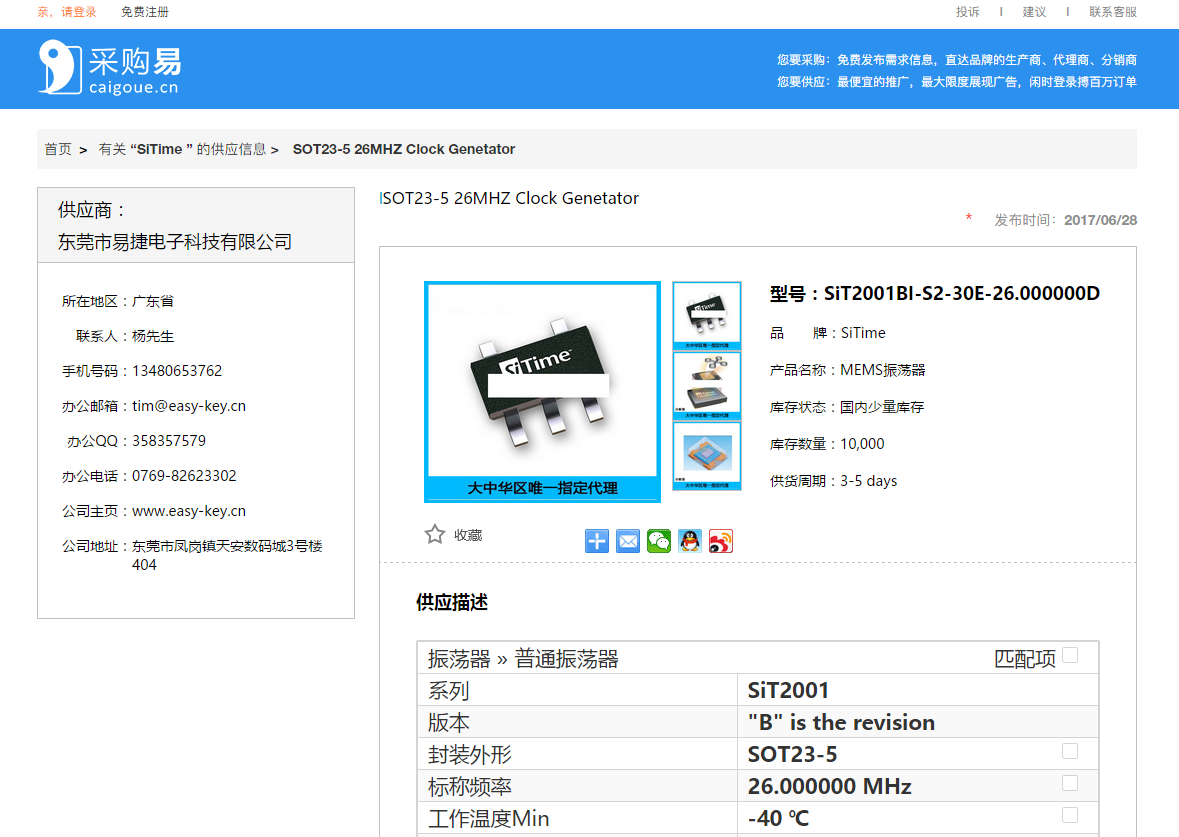The image size is (1179, 837).
Task: Select the first SOT23-5 chip thumbnail
Action: (707, 316)
